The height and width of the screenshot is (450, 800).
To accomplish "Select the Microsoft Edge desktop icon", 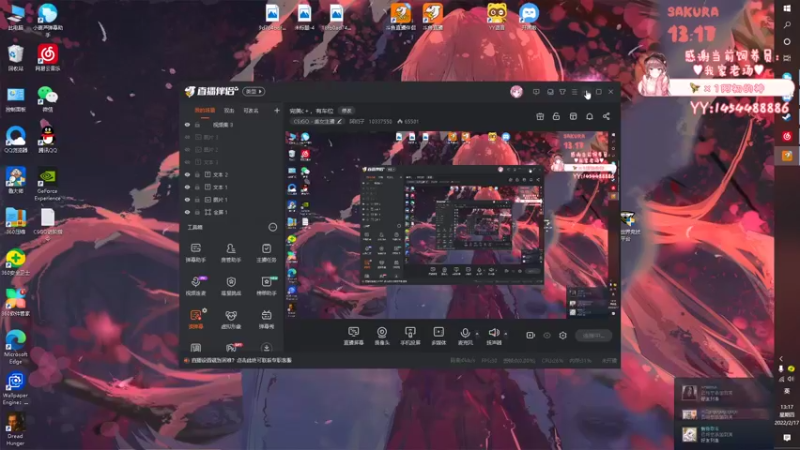I will pyautogui.click(x=16, y=347).
